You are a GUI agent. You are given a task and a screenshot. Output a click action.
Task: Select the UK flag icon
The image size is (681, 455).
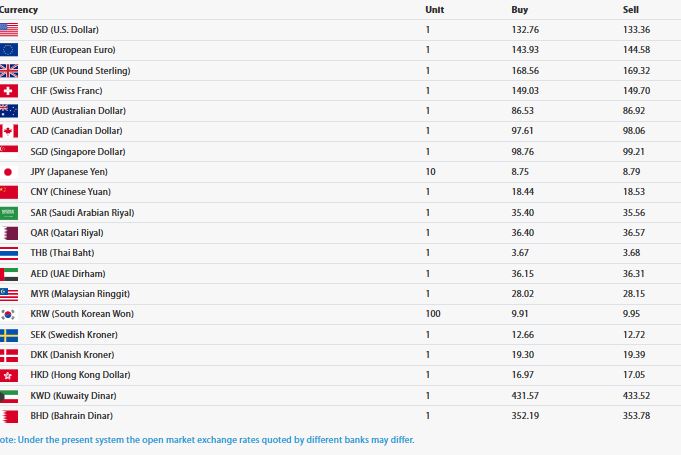coord(9,70)
